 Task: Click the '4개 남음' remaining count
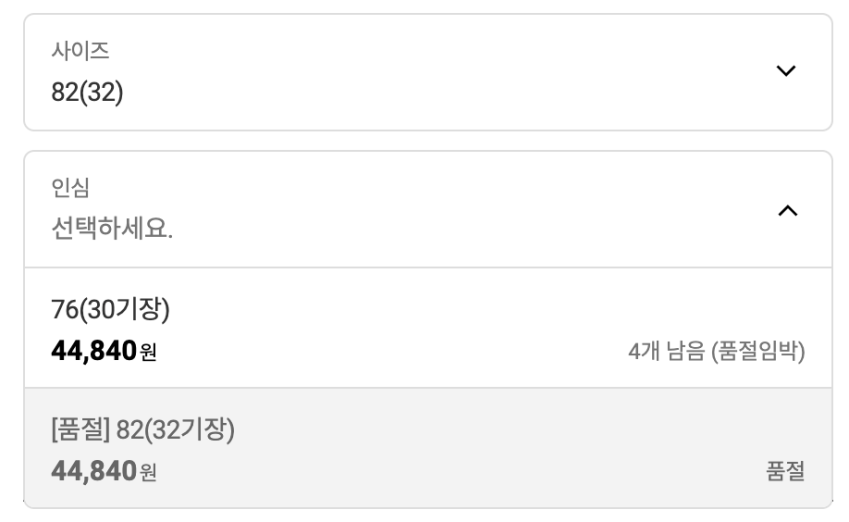click(x=664, y=352)
